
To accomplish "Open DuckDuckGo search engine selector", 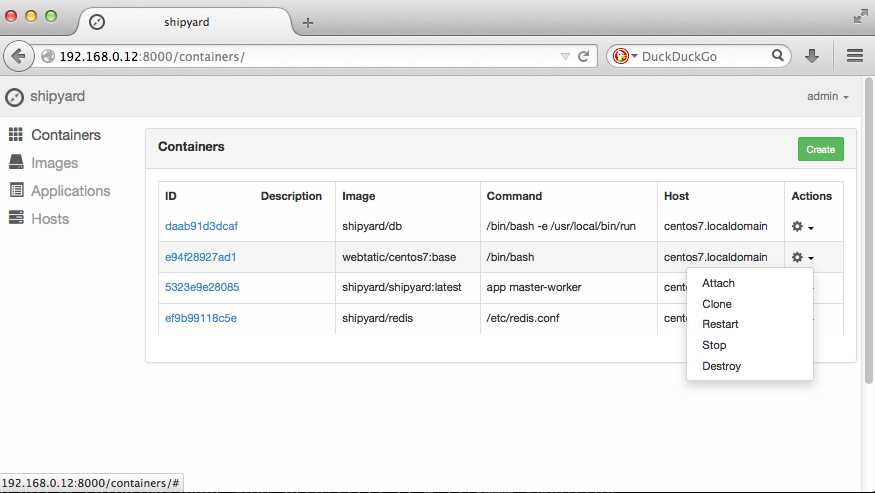I will click(624, 56).
